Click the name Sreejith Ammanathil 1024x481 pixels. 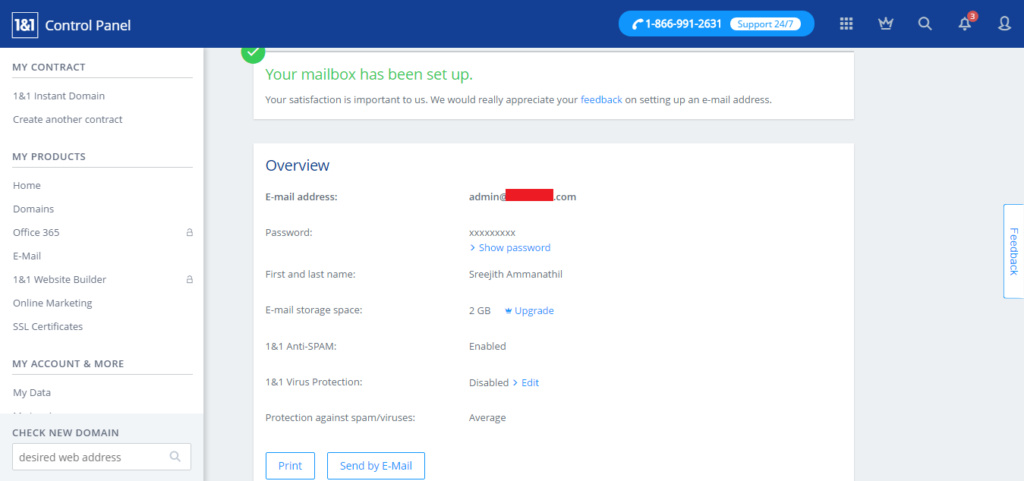(x=515, y=274)
